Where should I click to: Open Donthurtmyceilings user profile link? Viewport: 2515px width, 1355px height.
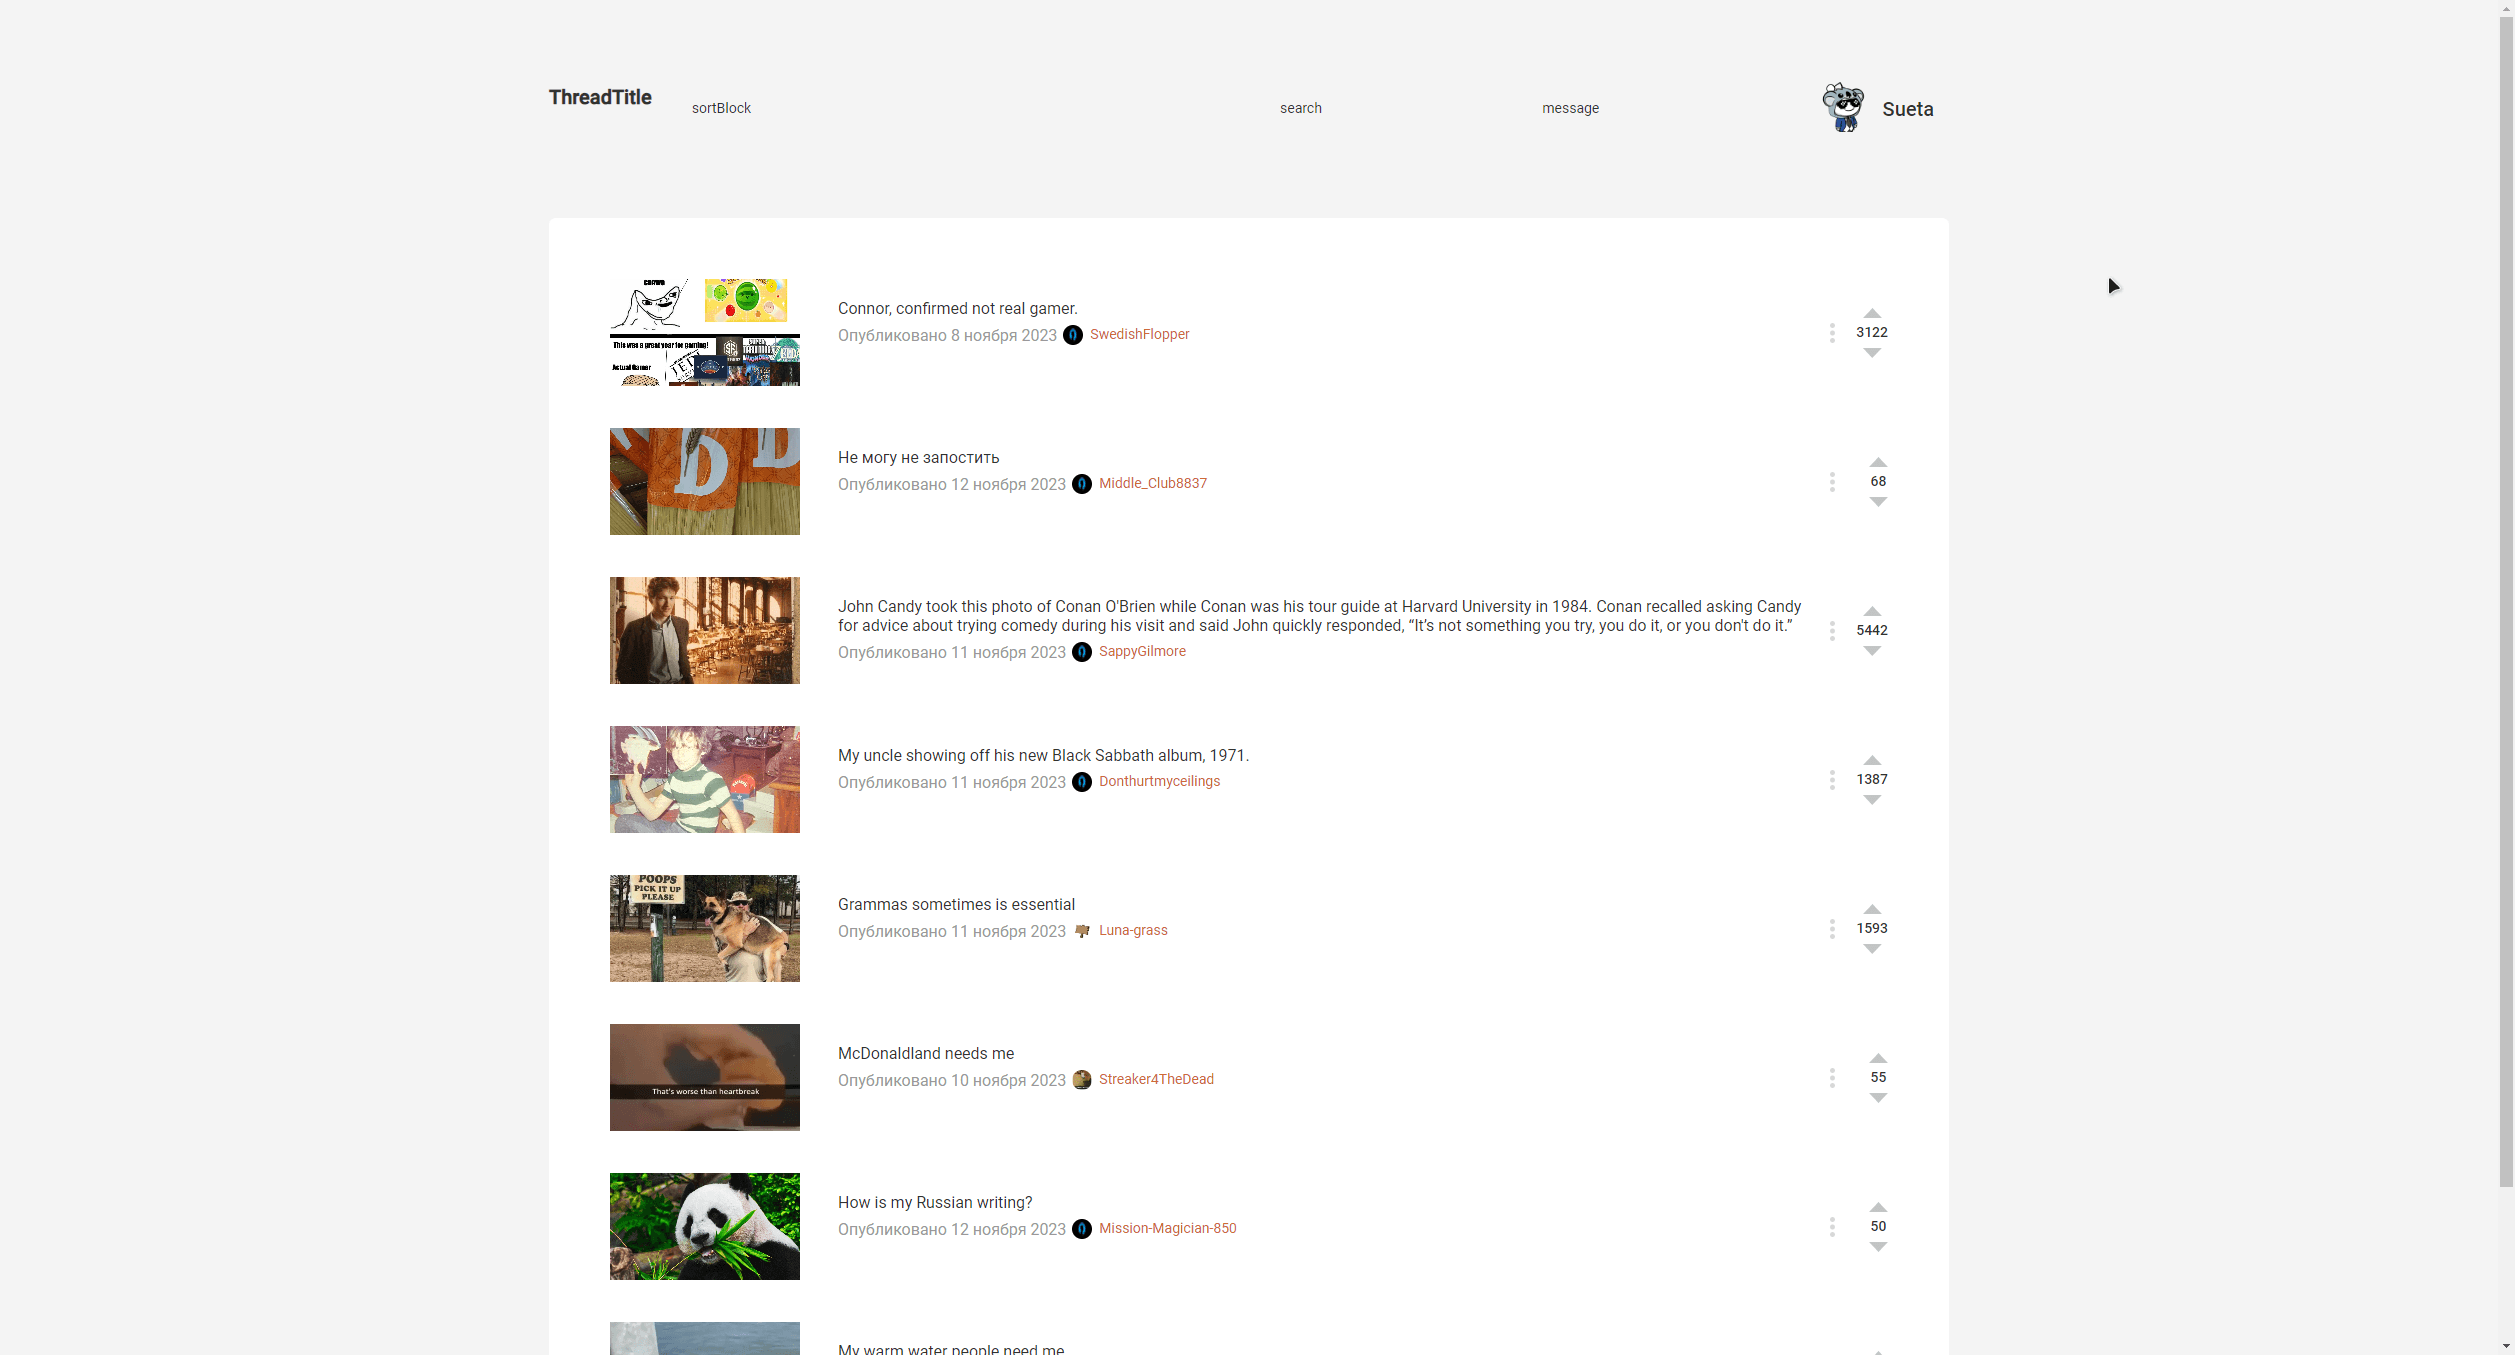coord(1159,781)
